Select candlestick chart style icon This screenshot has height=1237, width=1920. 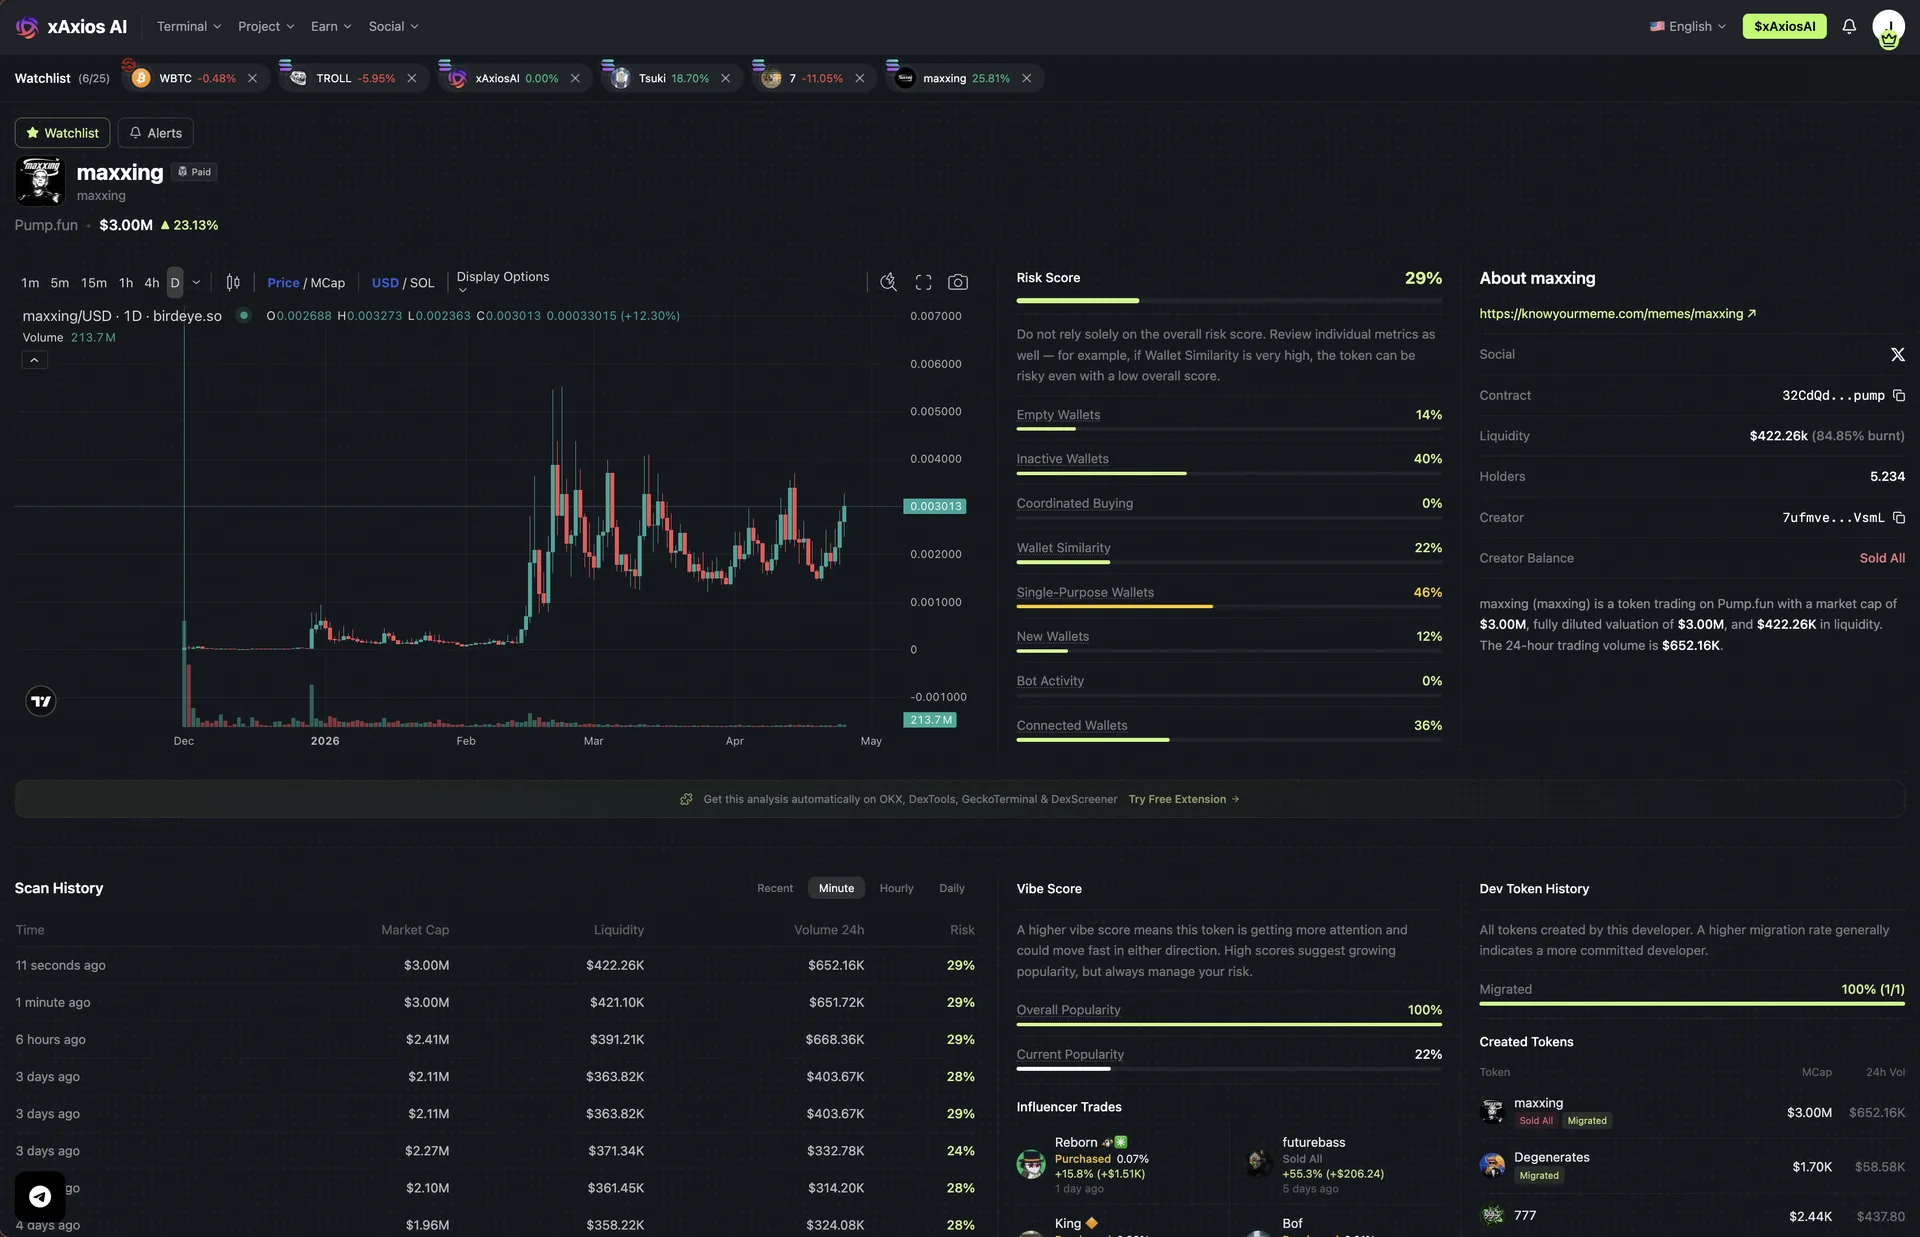(x=233, y=283)
